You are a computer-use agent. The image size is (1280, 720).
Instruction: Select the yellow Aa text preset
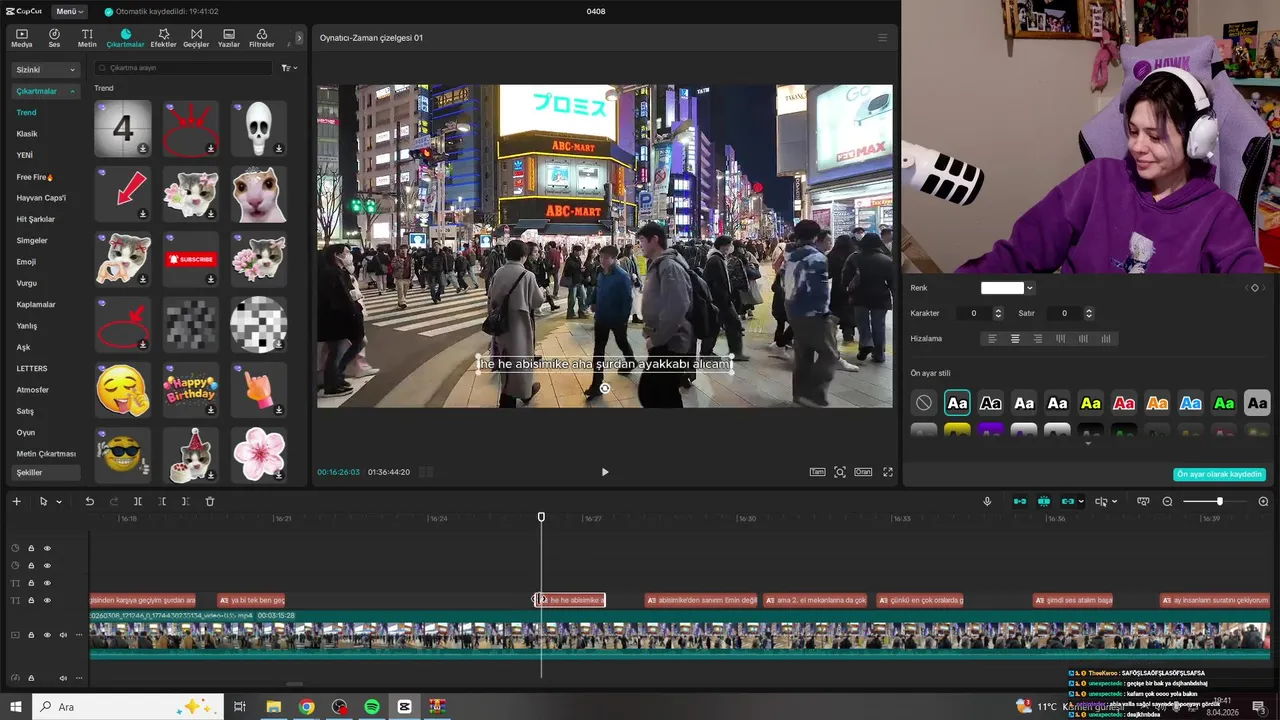point(1091,403)
